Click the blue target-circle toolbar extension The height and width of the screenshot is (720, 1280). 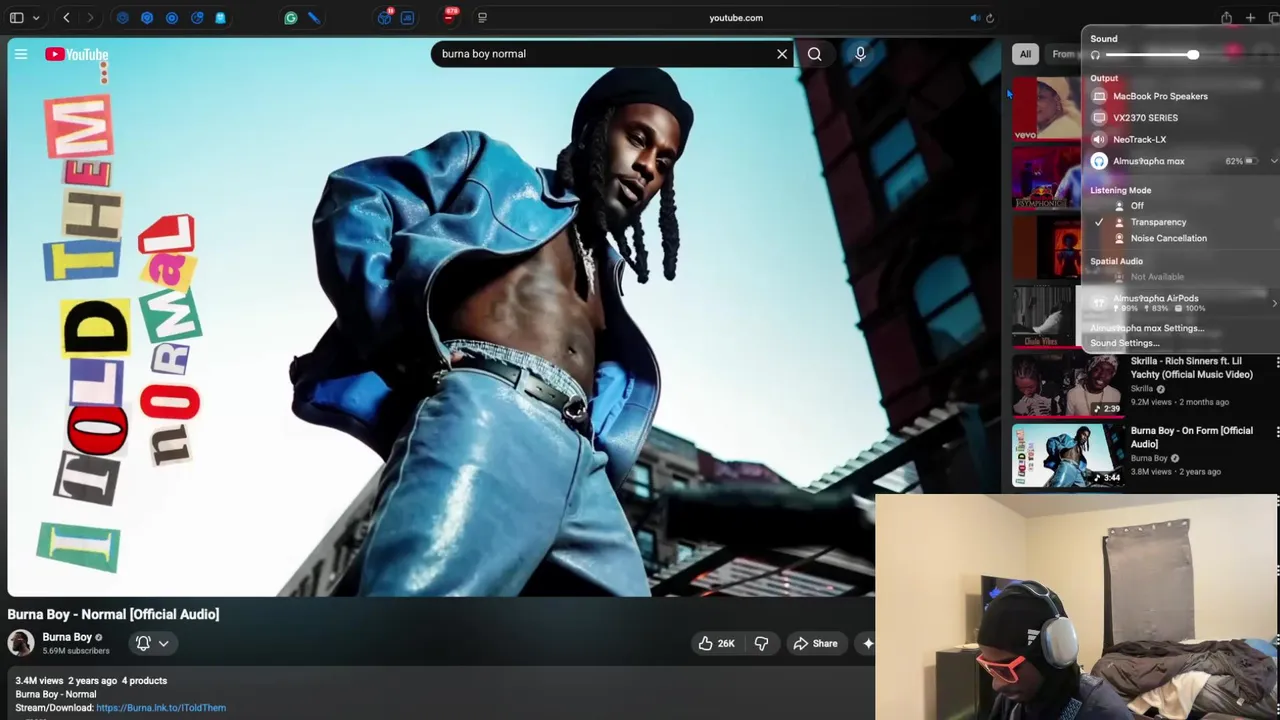coord(171,18)
